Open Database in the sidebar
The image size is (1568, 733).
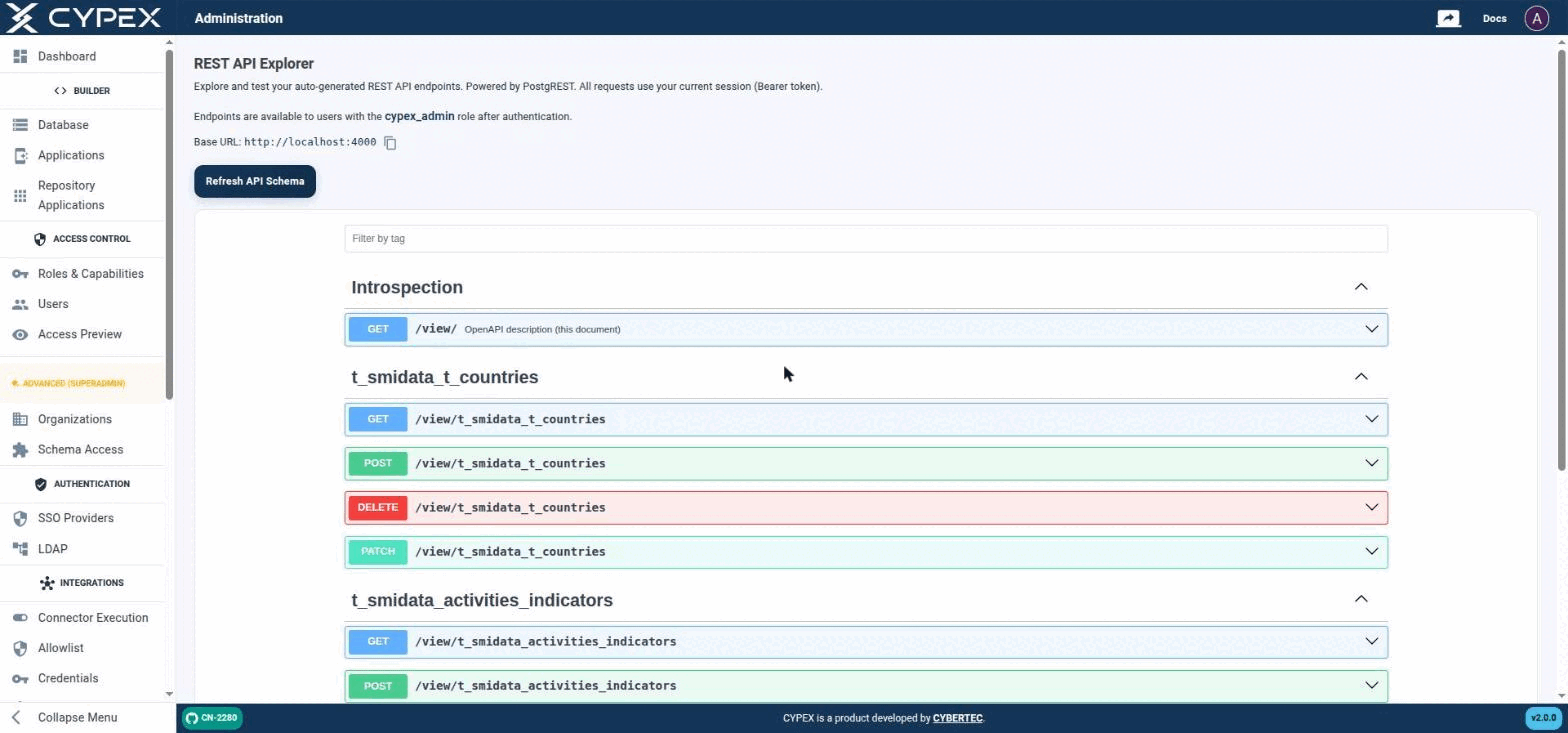(x=63, y=125)
